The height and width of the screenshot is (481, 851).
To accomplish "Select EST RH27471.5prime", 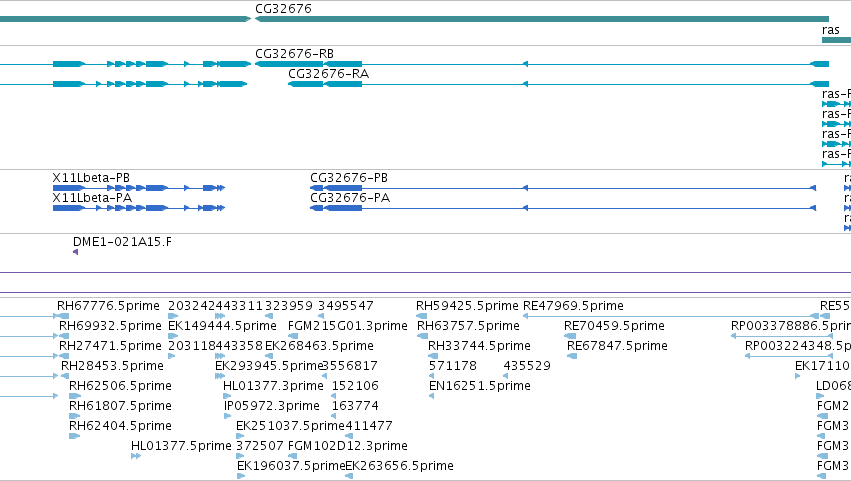I will point(110,346).
